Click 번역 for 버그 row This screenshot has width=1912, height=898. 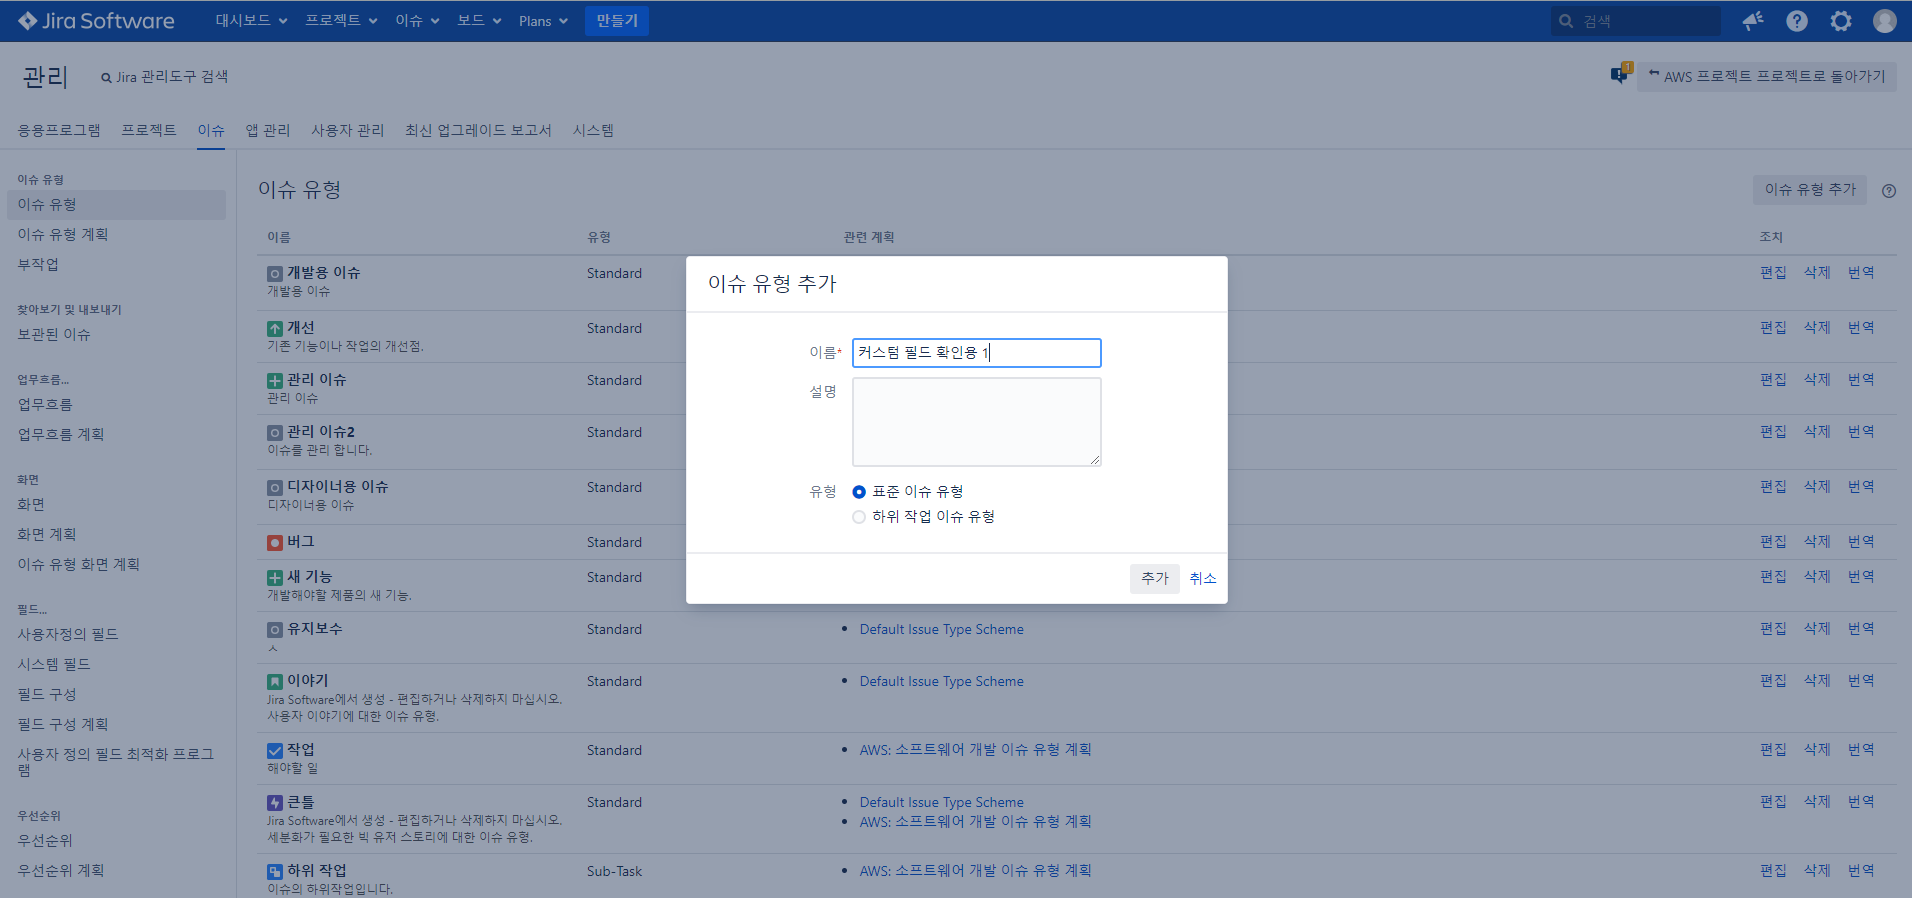coord(1861,542)
